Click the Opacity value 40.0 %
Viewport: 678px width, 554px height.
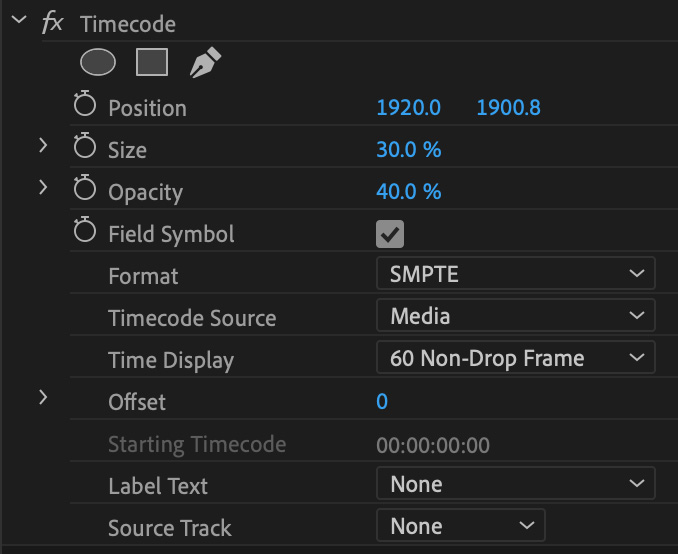pyautogui.click(x=408, y=191)
